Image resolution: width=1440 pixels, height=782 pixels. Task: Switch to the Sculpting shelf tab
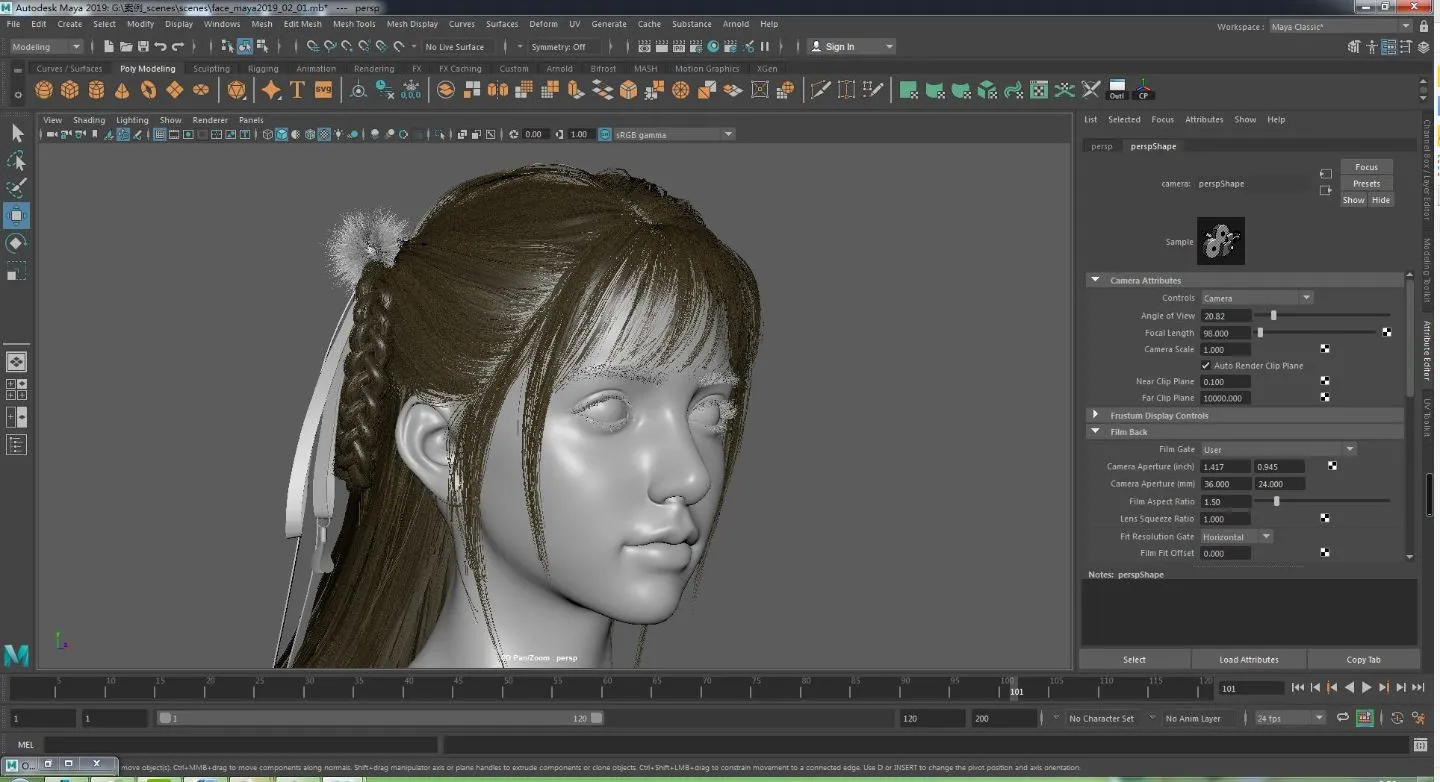[211, 69]
